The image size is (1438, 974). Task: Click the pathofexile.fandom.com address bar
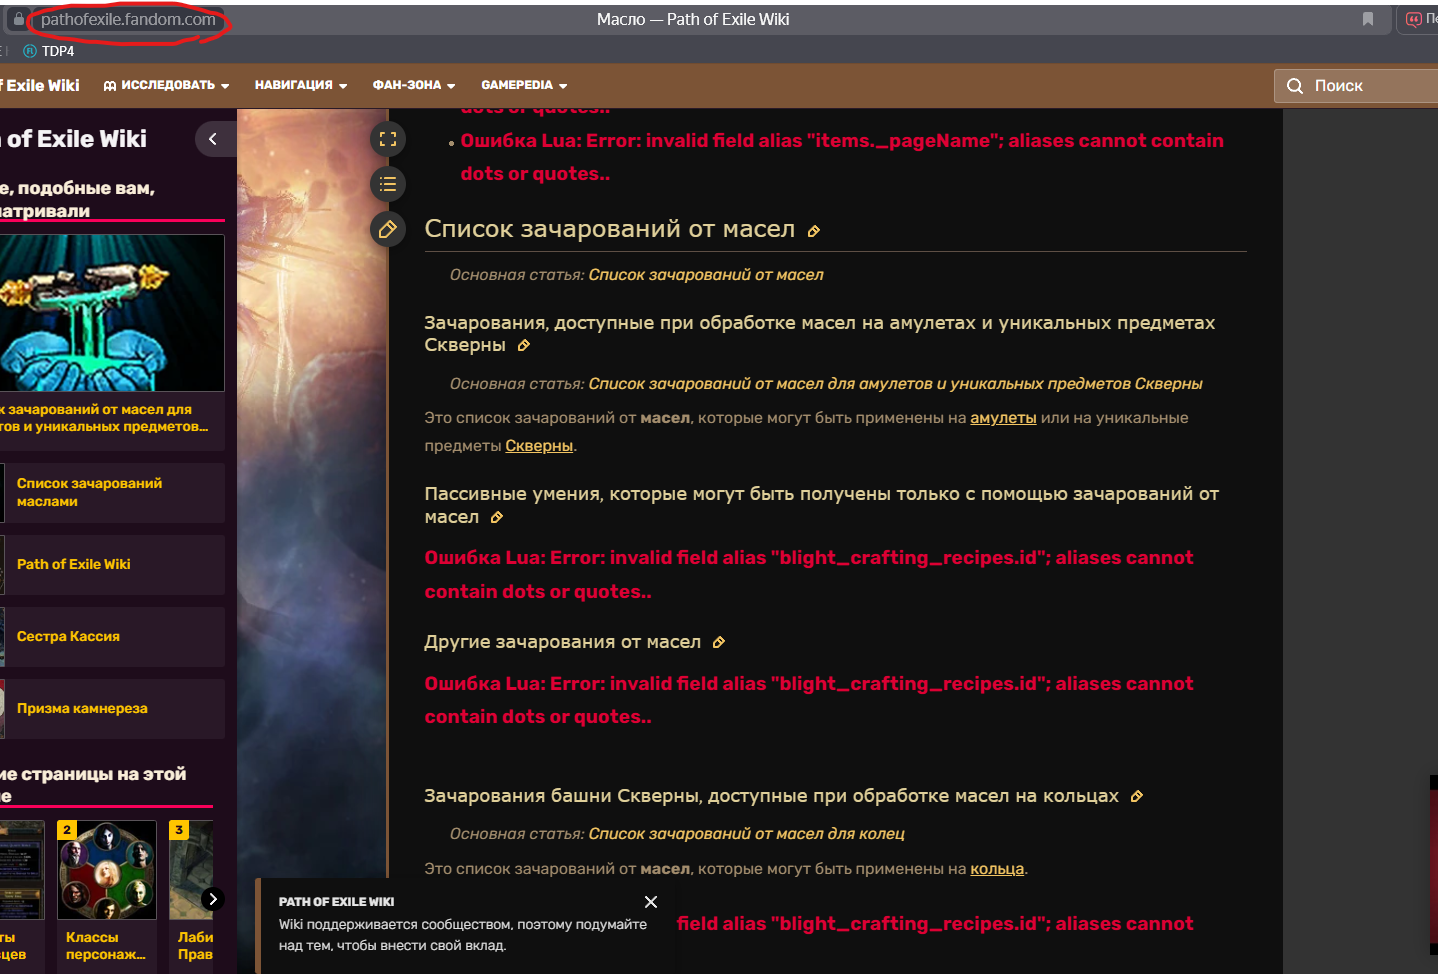coord(128,19)
